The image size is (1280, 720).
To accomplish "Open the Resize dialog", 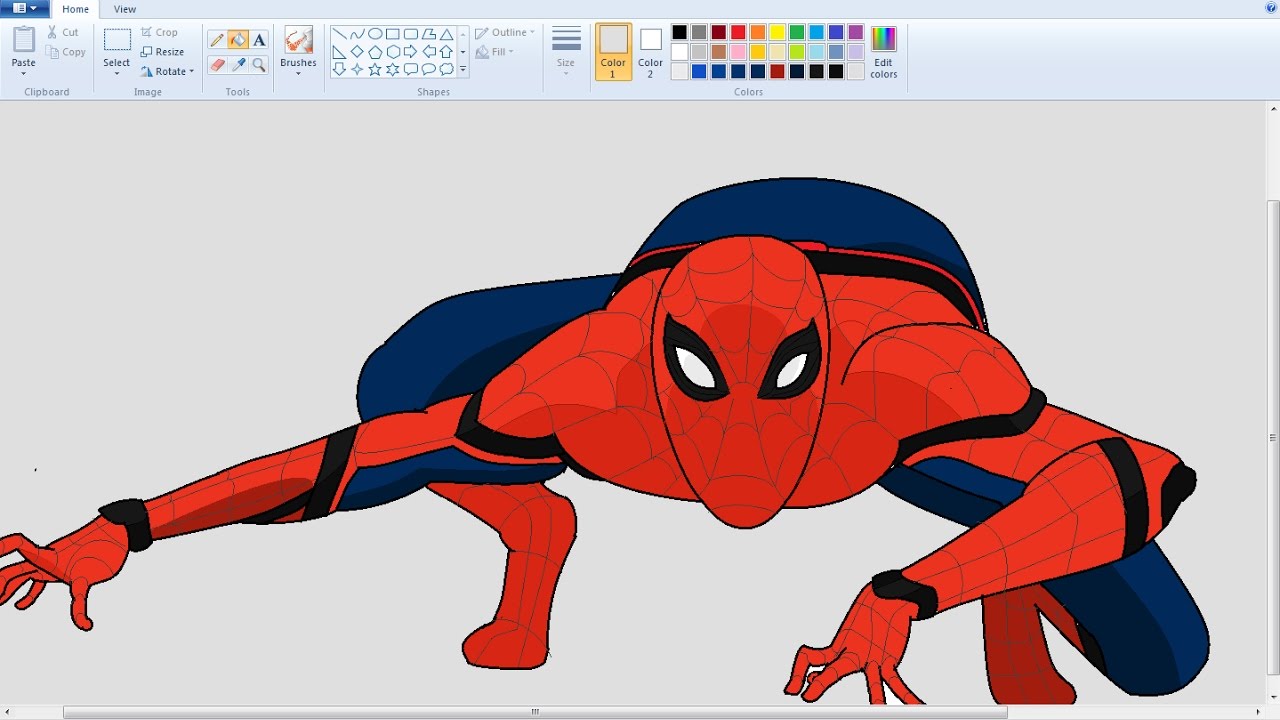I will [163, 51].
